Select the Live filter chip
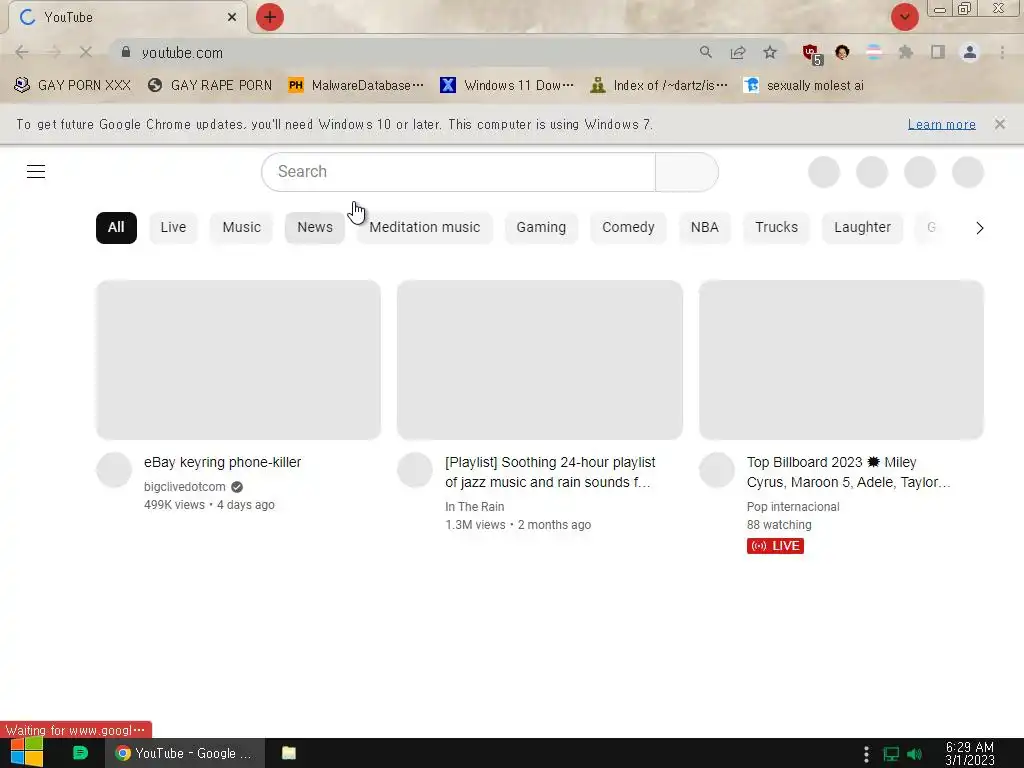Screen dimensions: 1024x768 [x=173, y=227]
